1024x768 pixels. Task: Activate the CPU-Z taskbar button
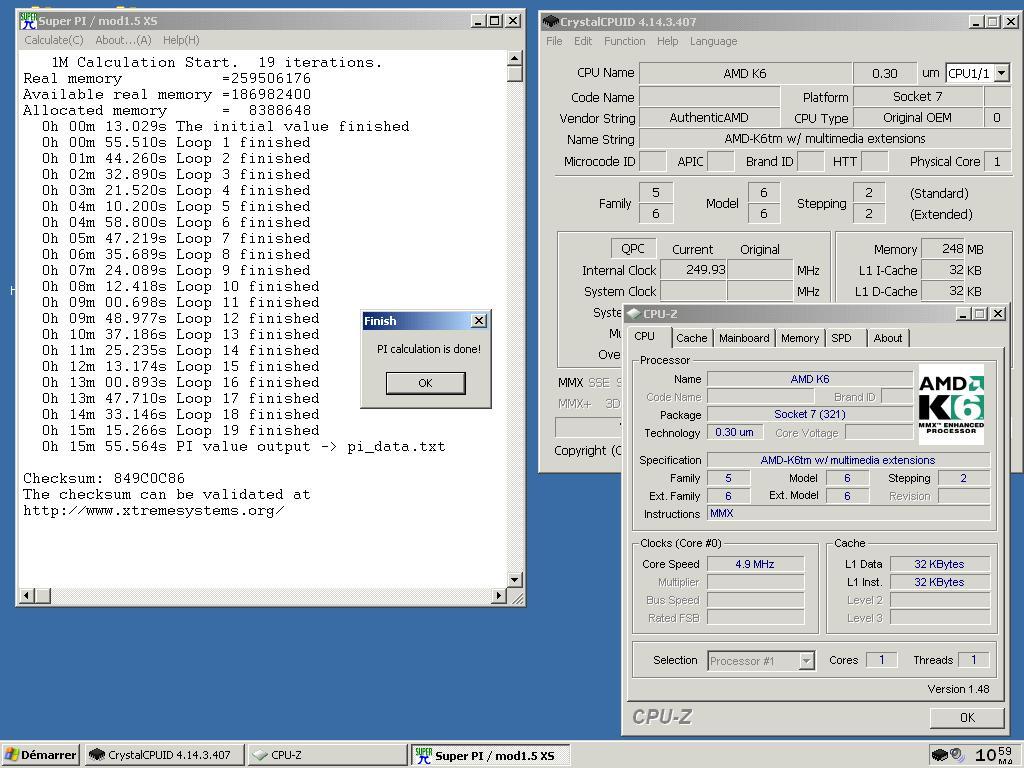click(x=327, y=755)
